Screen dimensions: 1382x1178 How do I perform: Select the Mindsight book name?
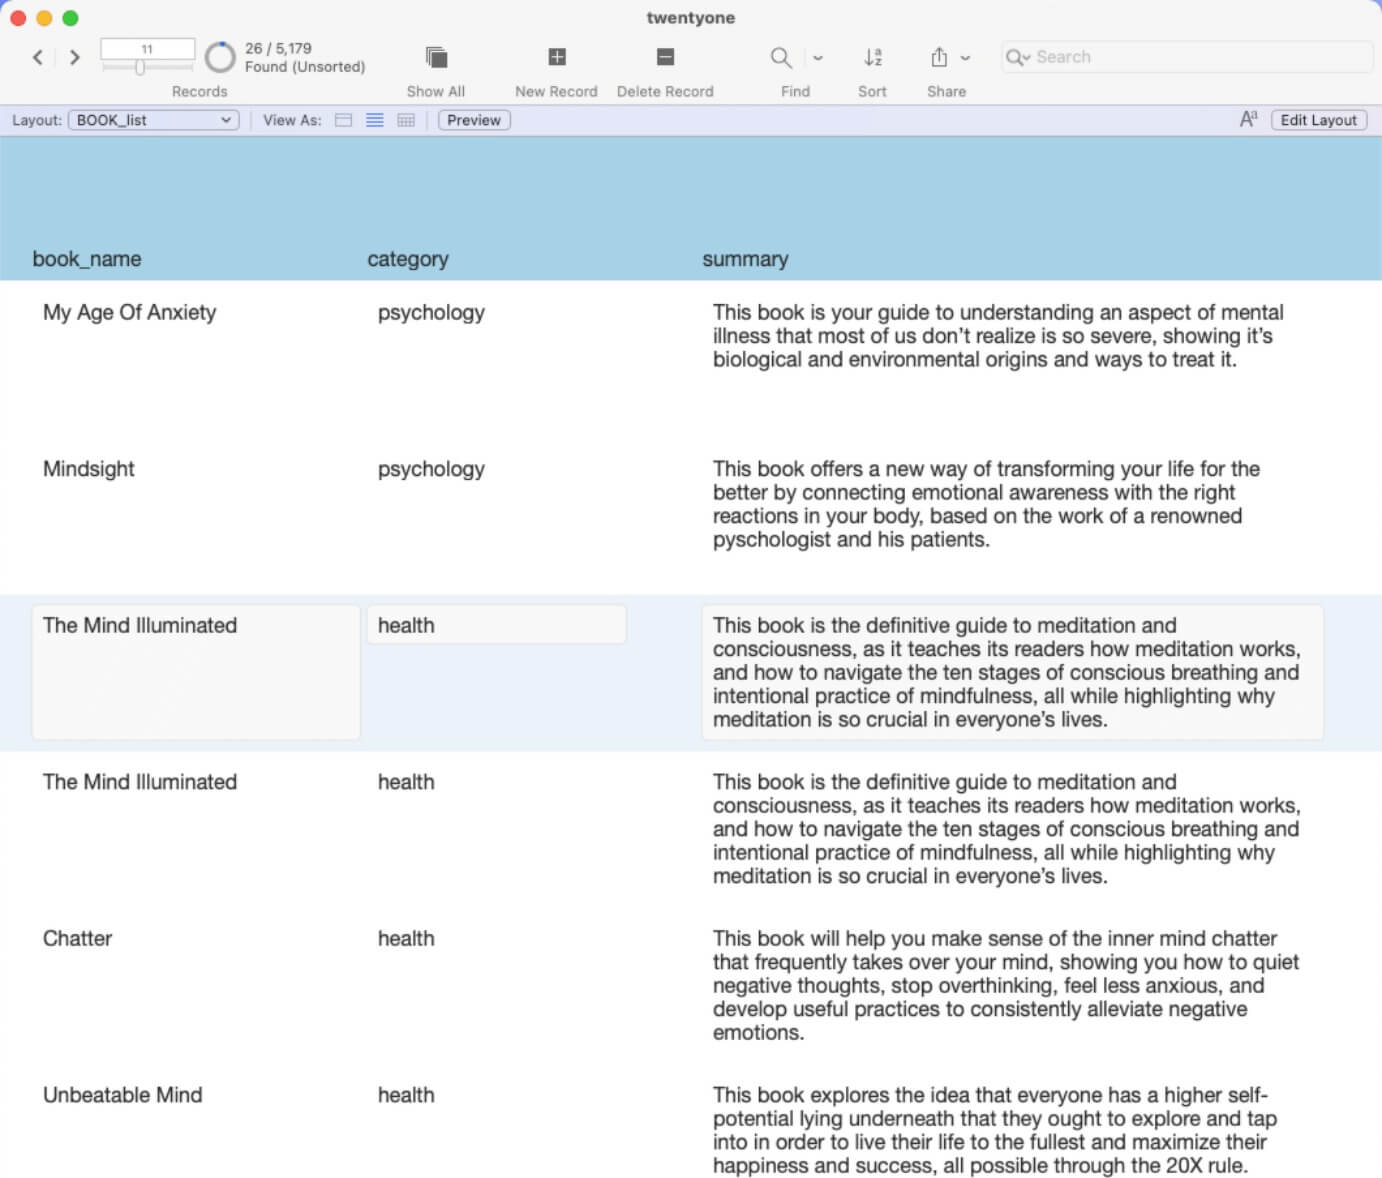coord(88,469)
